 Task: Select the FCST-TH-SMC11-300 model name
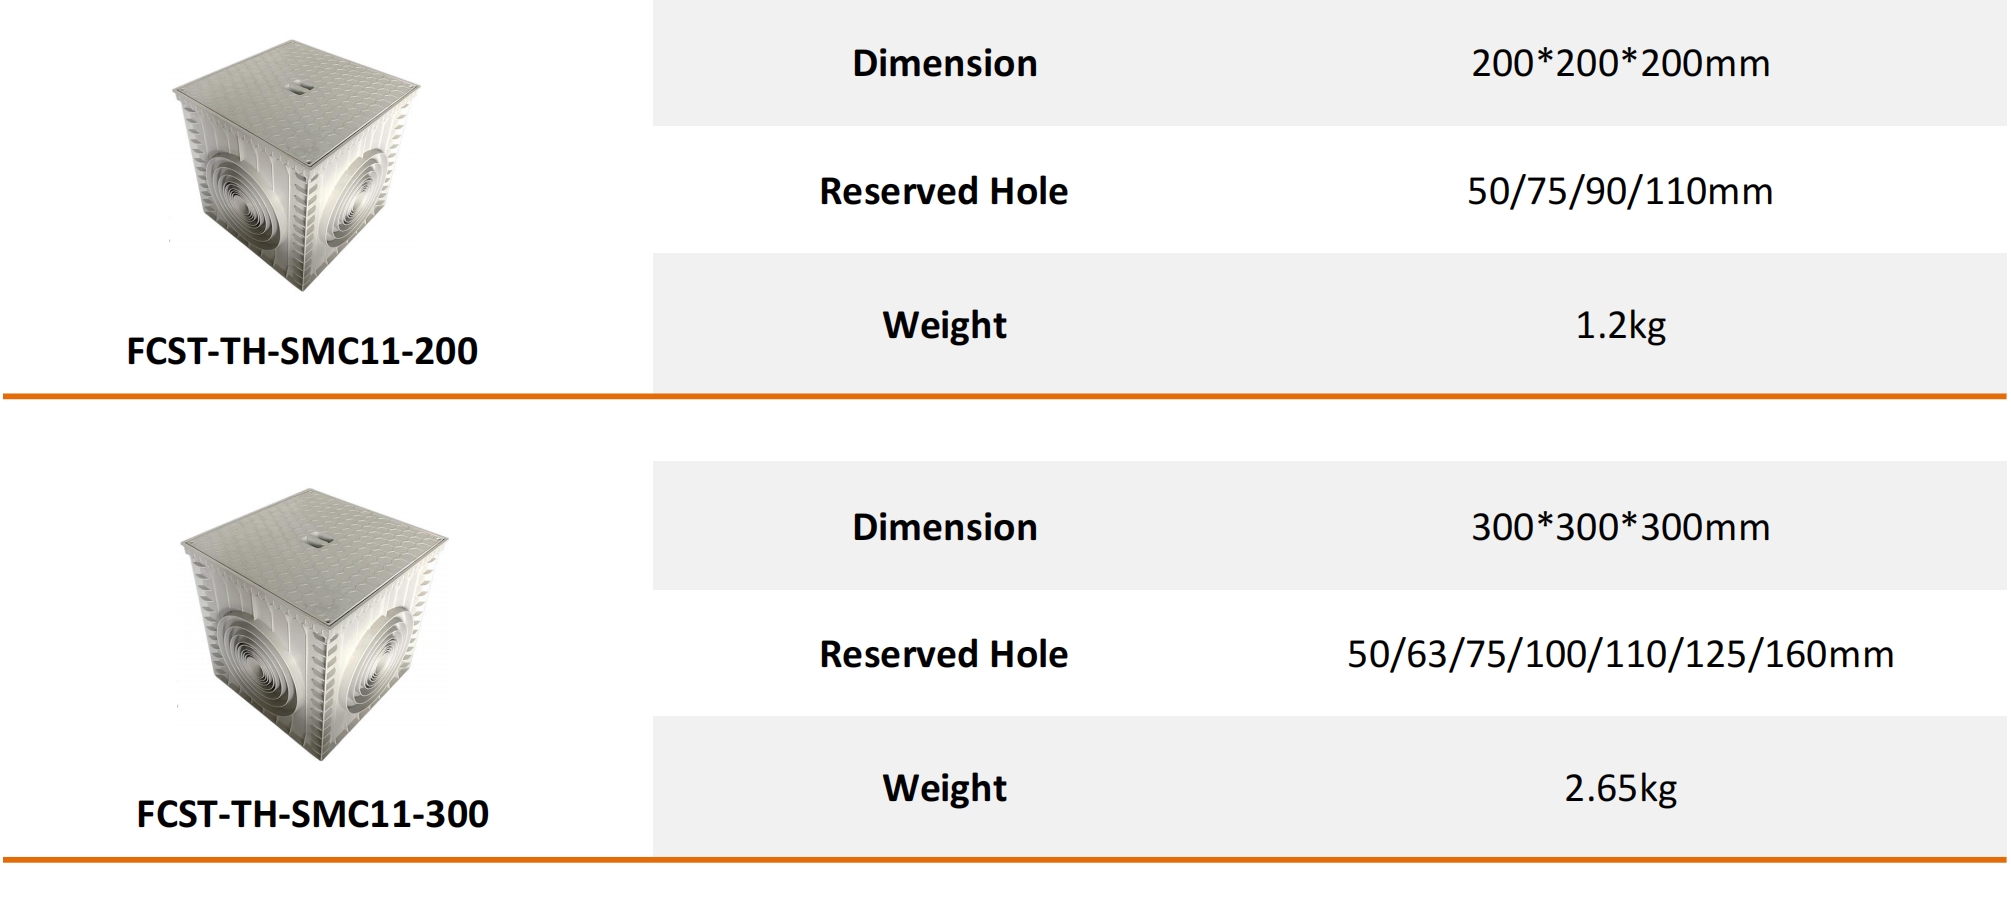click(312, 814)
